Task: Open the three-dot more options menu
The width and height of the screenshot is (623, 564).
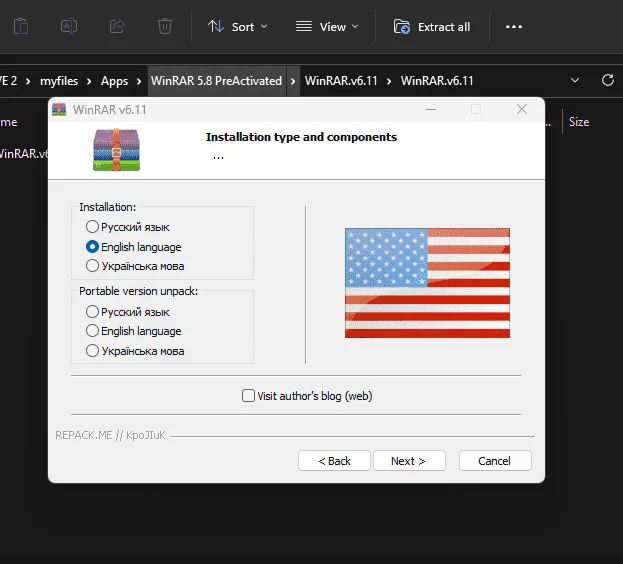Action: (514, 27)
